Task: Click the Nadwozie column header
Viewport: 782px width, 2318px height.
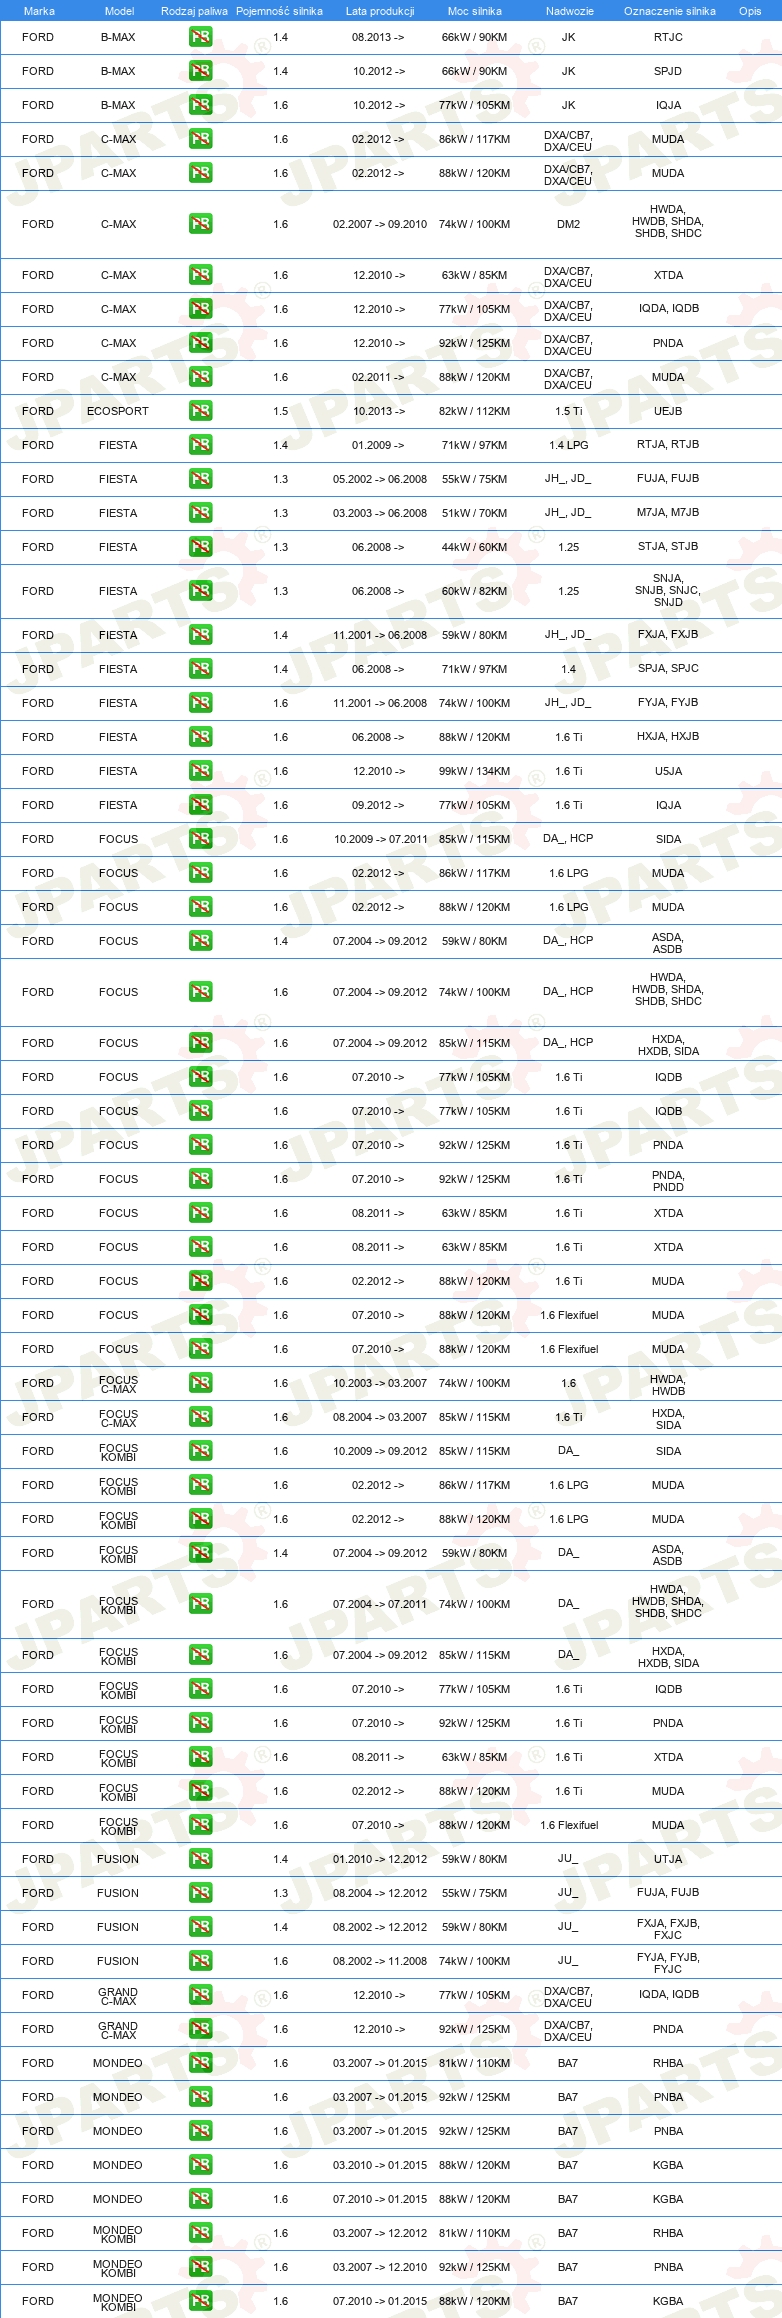Action: coord(570,11)
